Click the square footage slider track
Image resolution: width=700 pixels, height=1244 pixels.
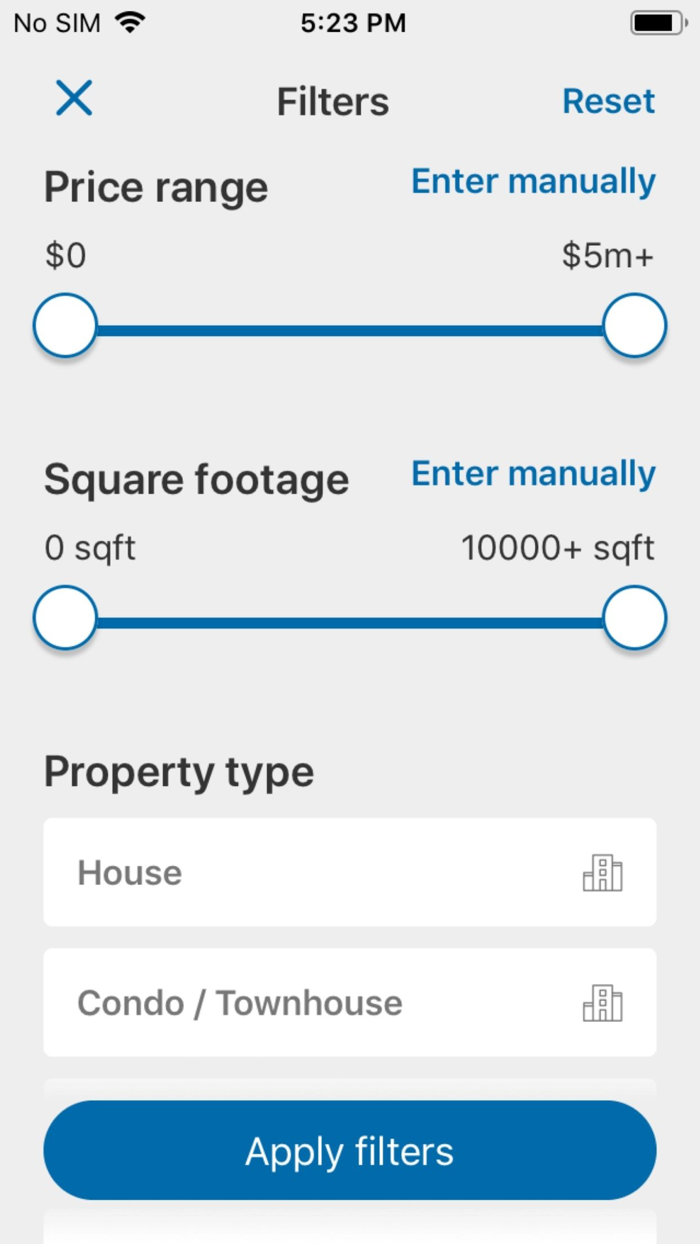click(x=350, y=620)
